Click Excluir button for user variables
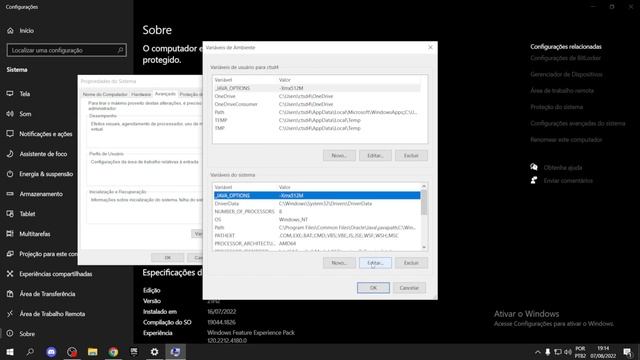 411,156
